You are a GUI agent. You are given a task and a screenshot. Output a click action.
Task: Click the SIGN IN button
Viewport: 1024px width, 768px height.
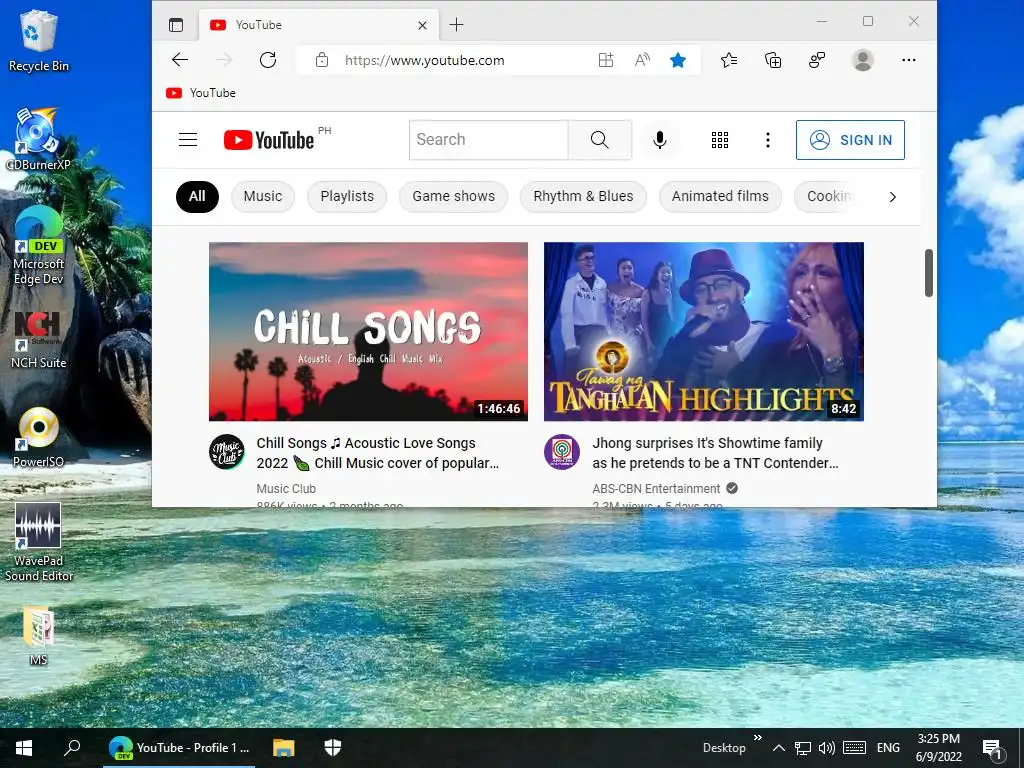click(x=850, y=140)
